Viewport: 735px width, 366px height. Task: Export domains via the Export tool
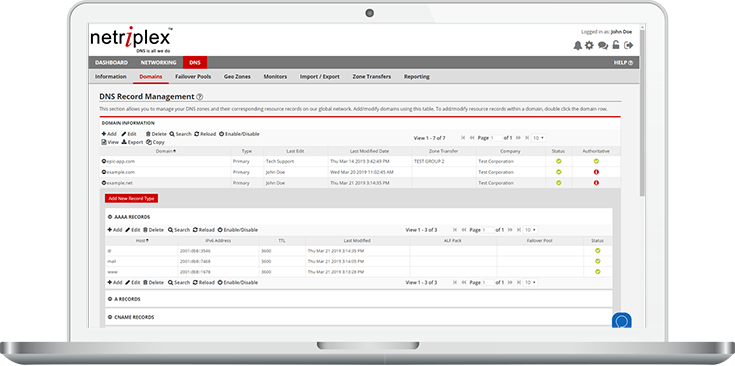[132, 142]
